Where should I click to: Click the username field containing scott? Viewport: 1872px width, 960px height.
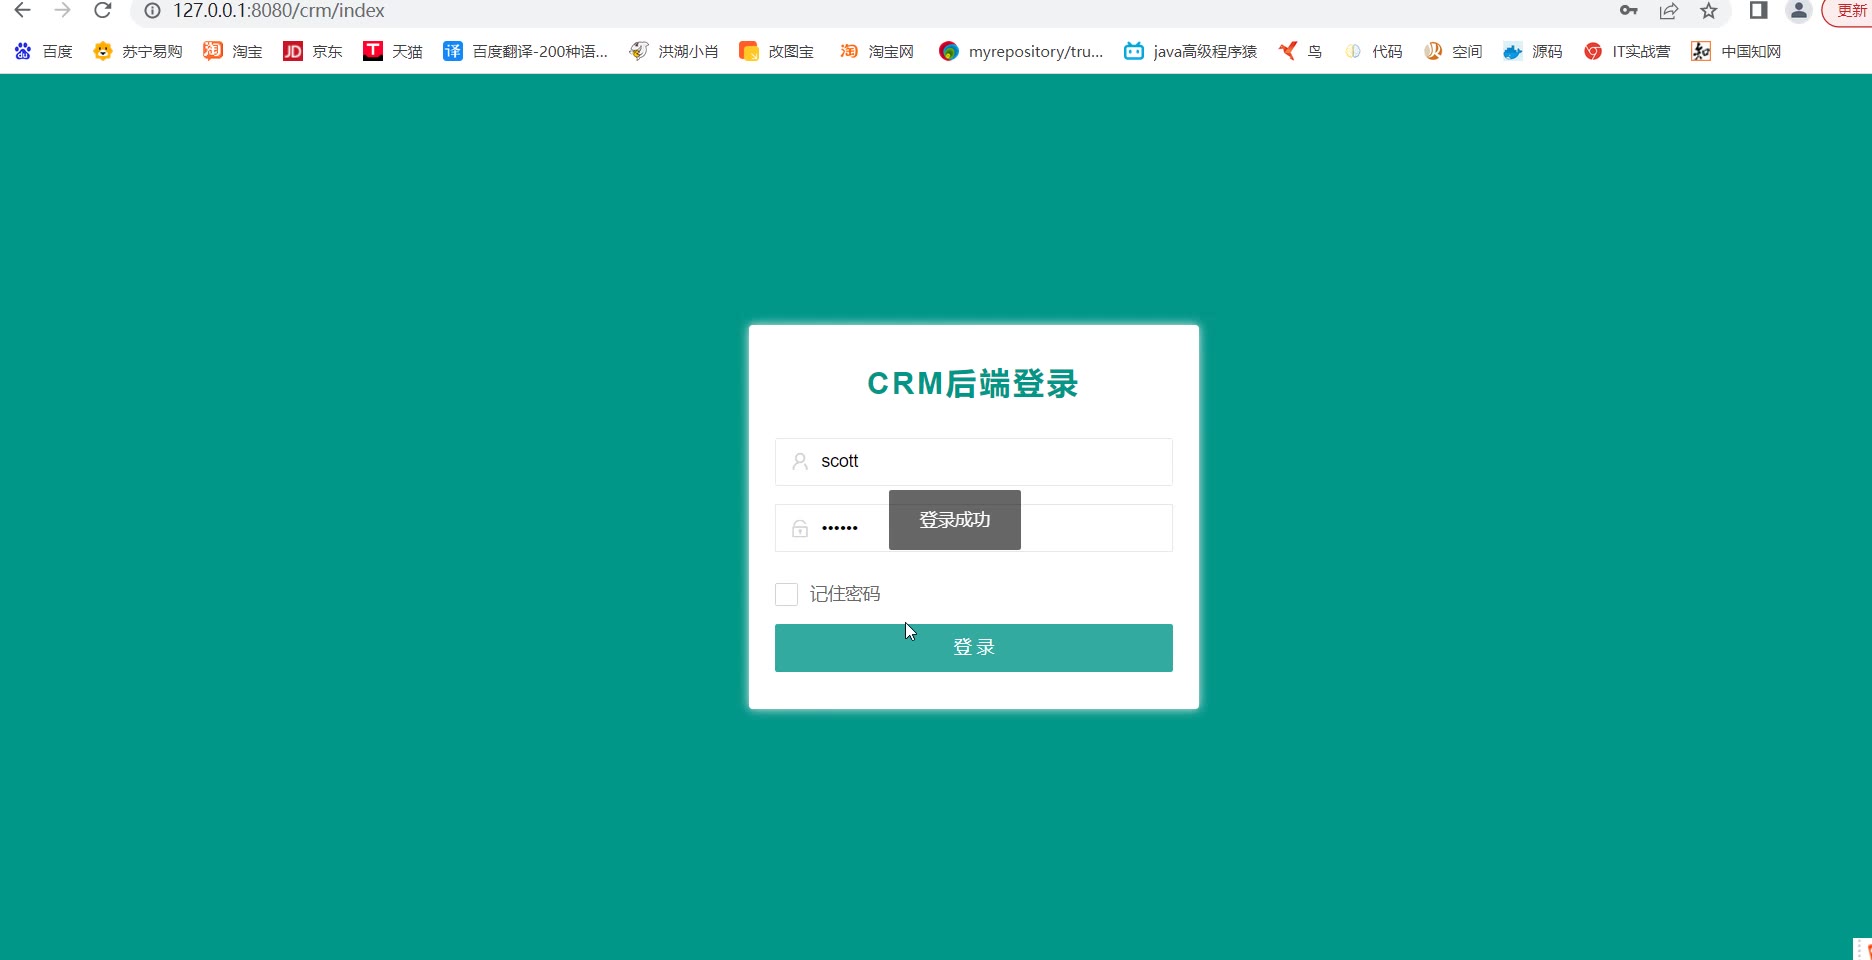973,462
